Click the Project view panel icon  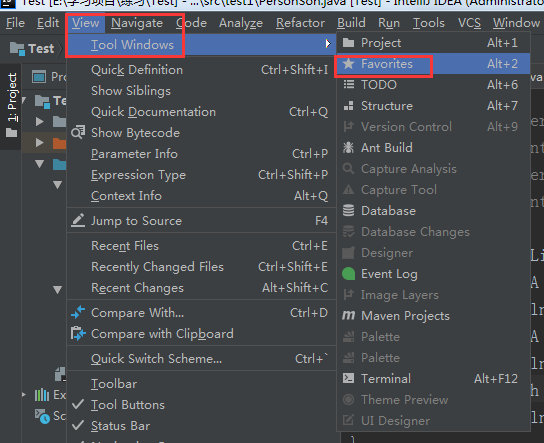[x=39, y=76]
